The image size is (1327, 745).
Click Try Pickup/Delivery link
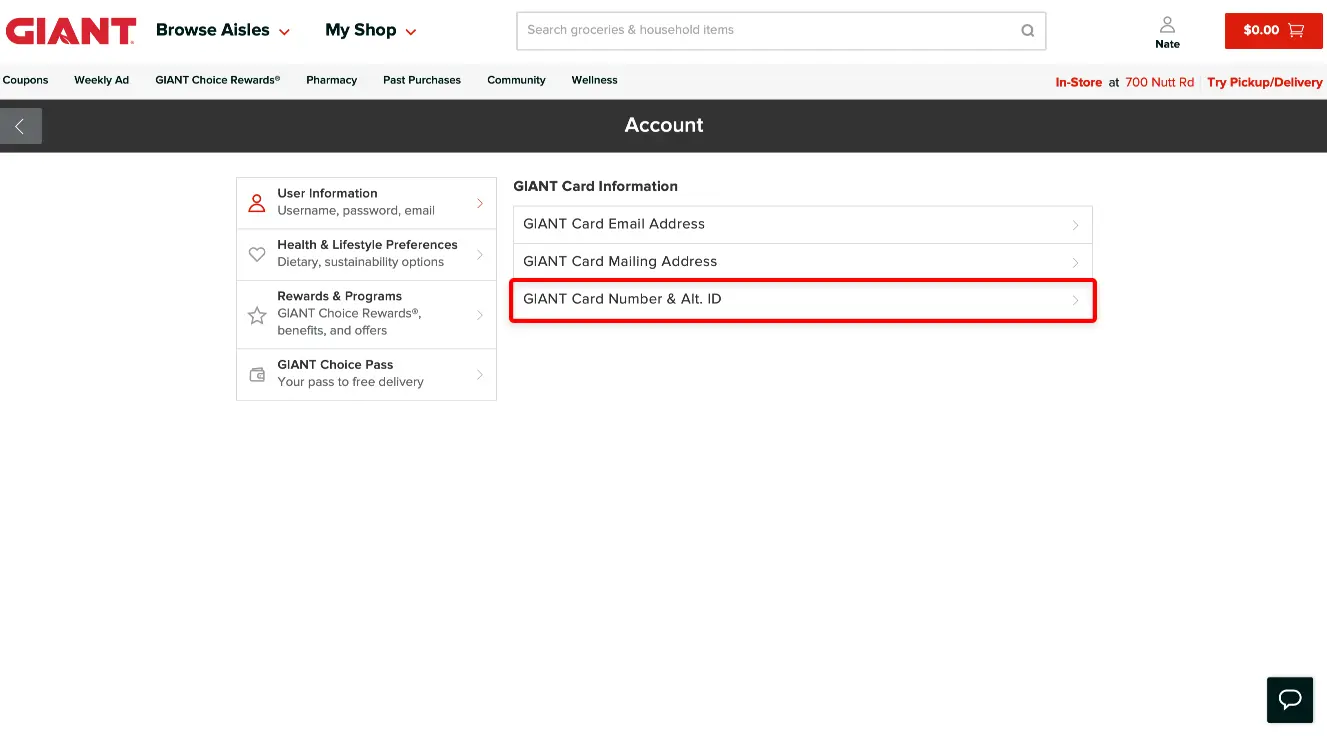click(x=1265, y=82)
